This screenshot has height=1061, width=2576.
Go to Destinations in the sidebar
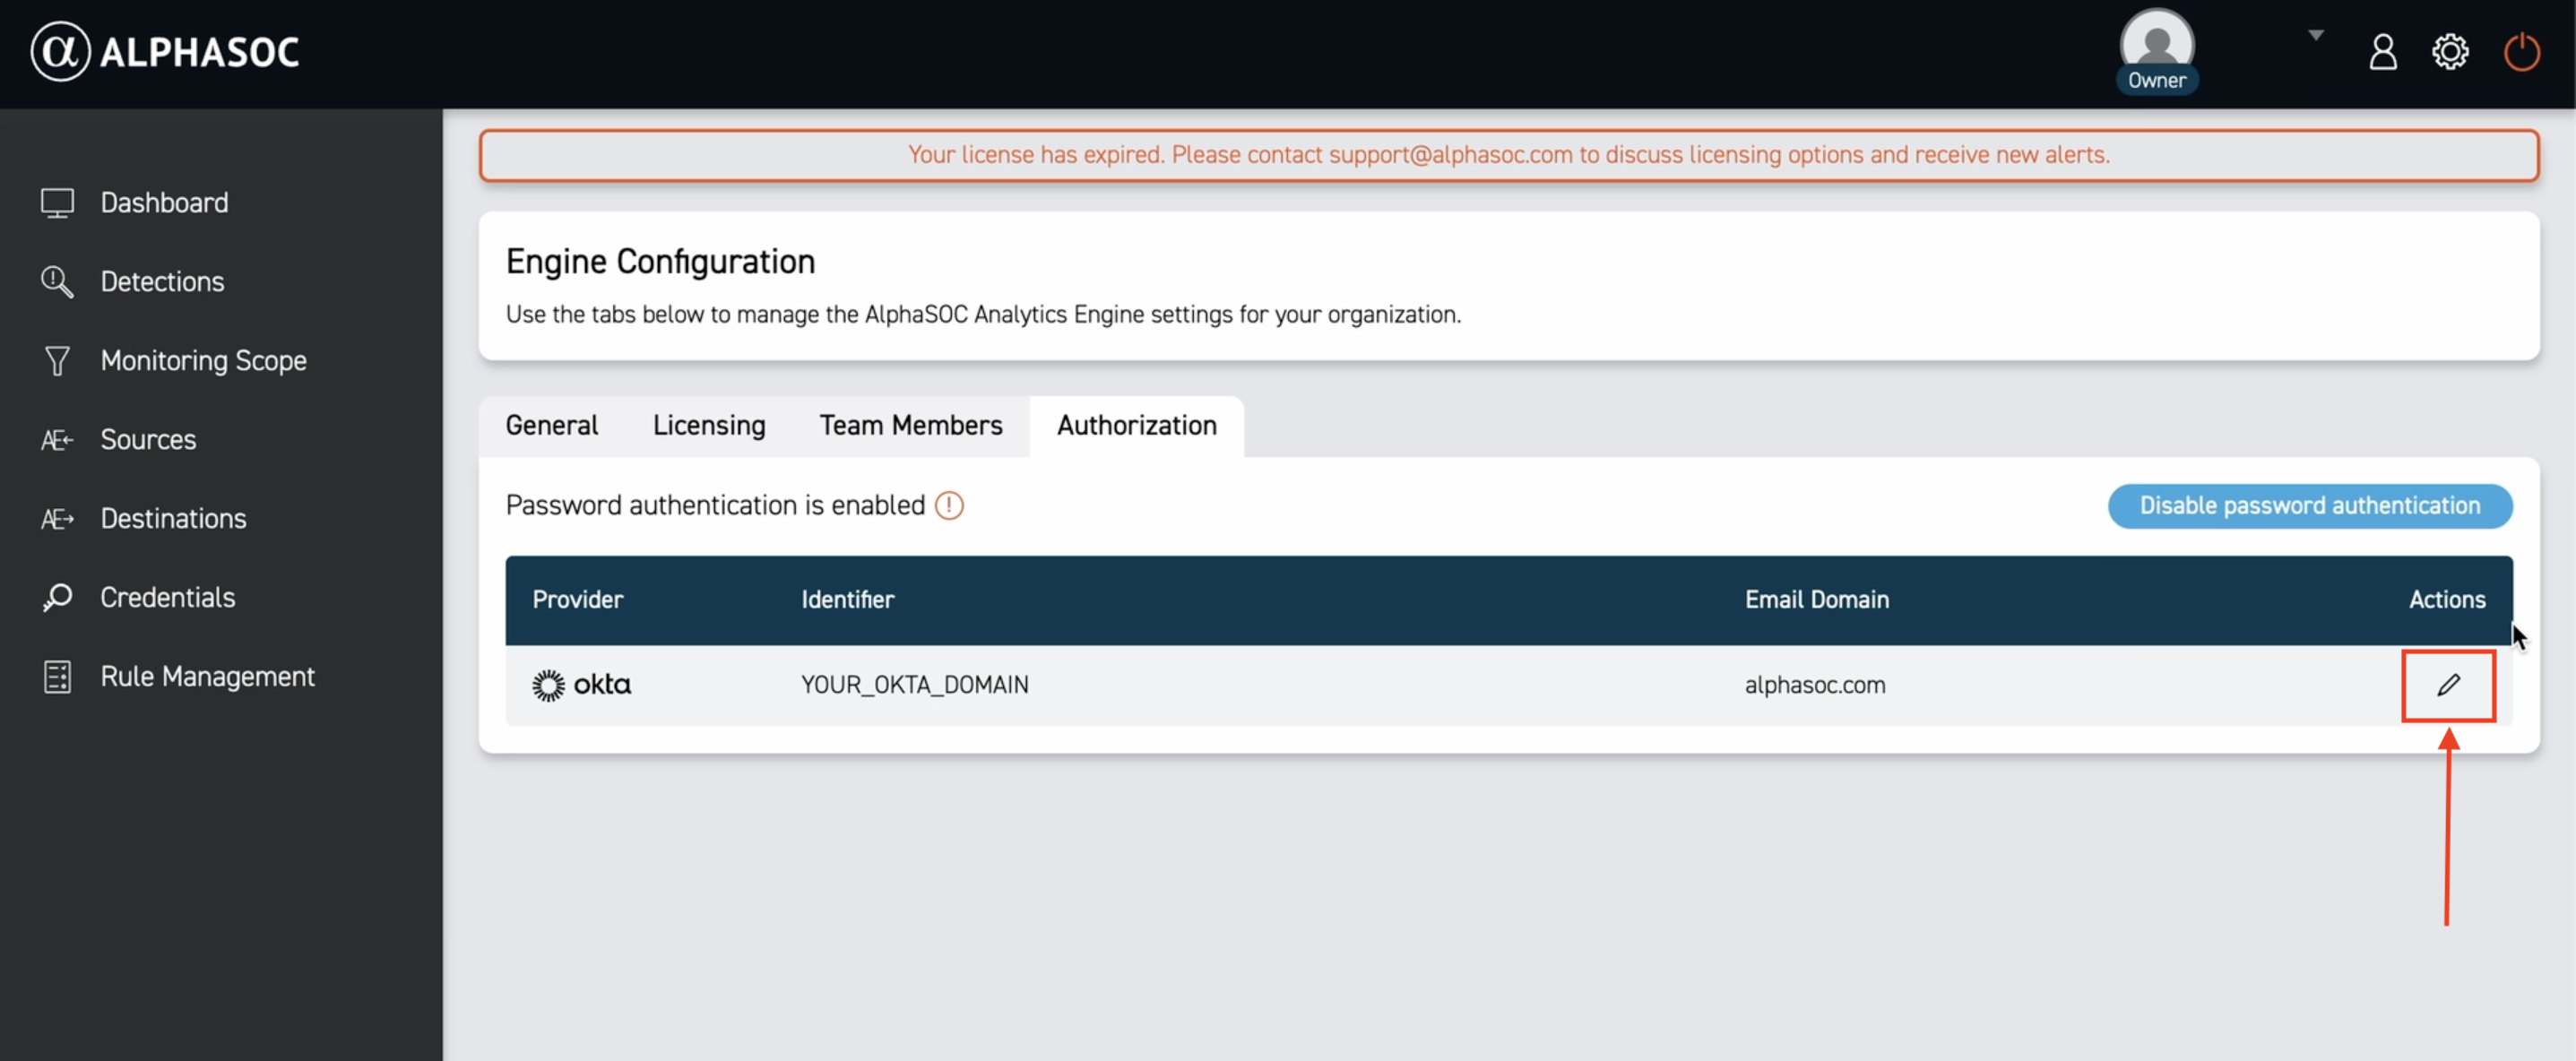173,519
